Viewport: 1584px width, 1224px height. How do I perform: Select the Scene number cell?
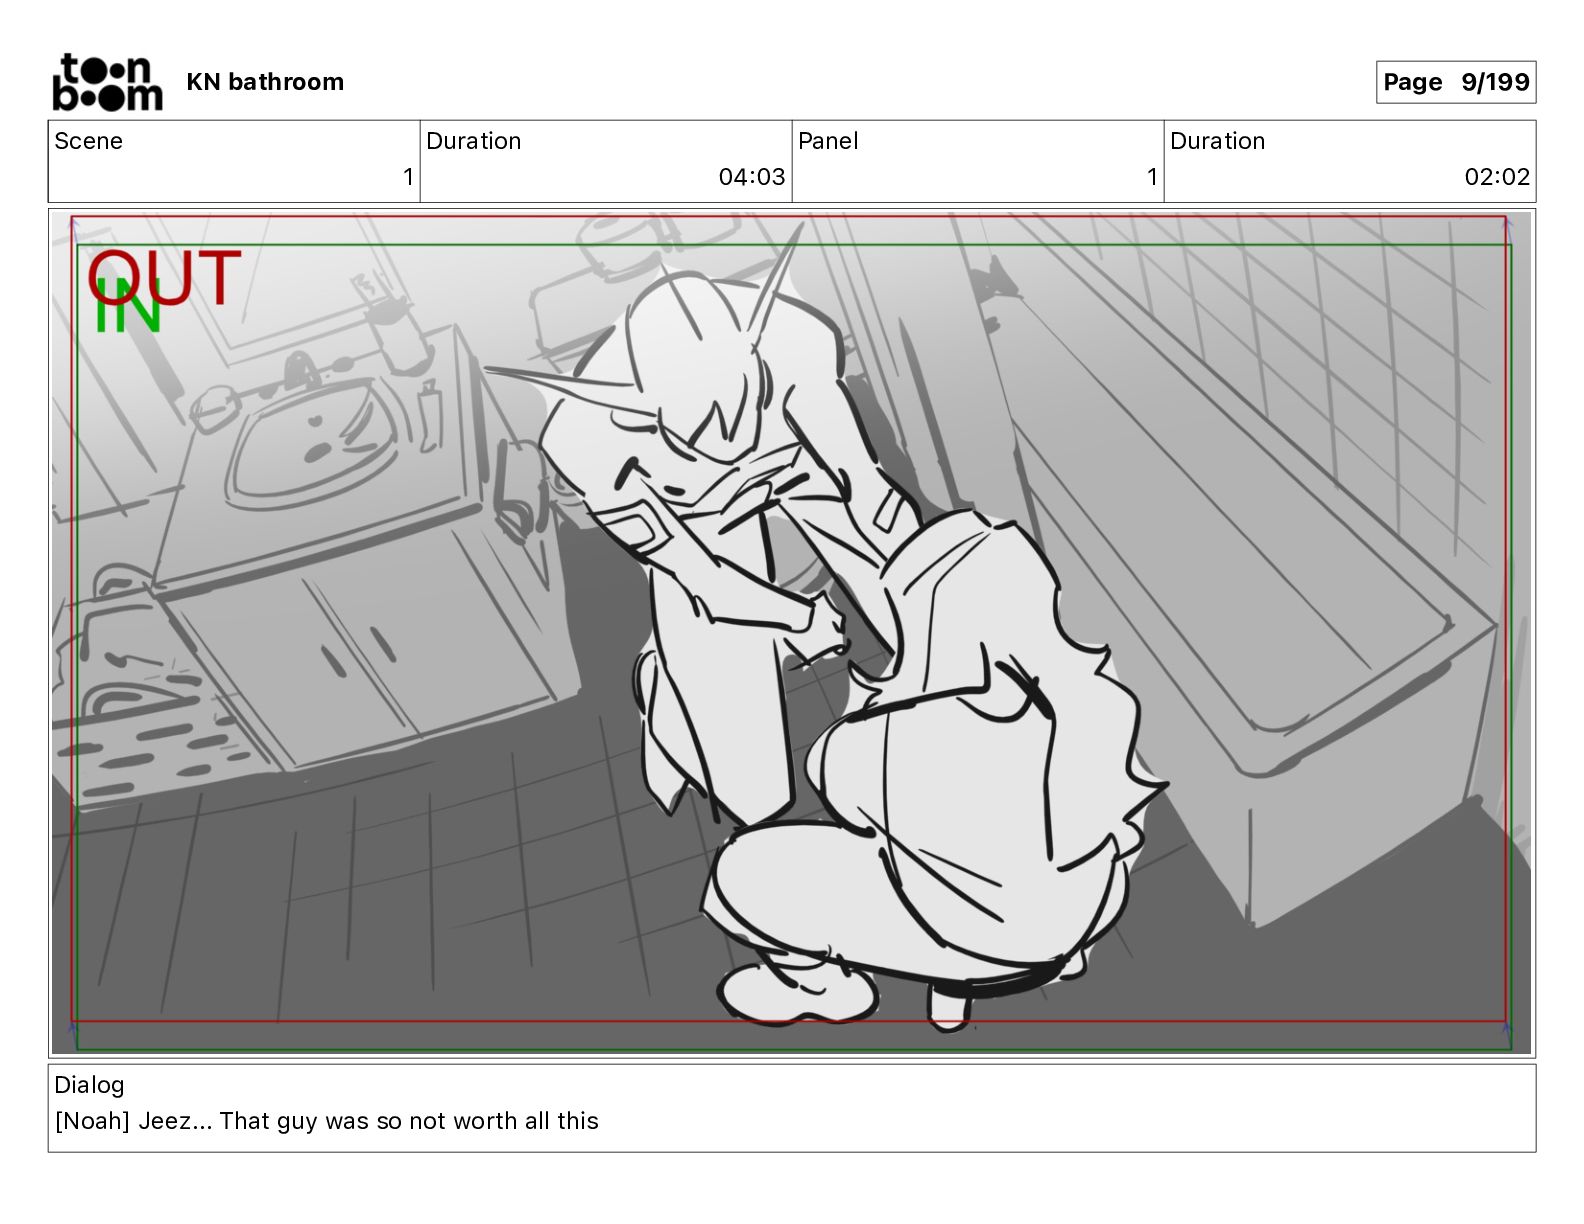pyautogui.click(x=234, y=161)
